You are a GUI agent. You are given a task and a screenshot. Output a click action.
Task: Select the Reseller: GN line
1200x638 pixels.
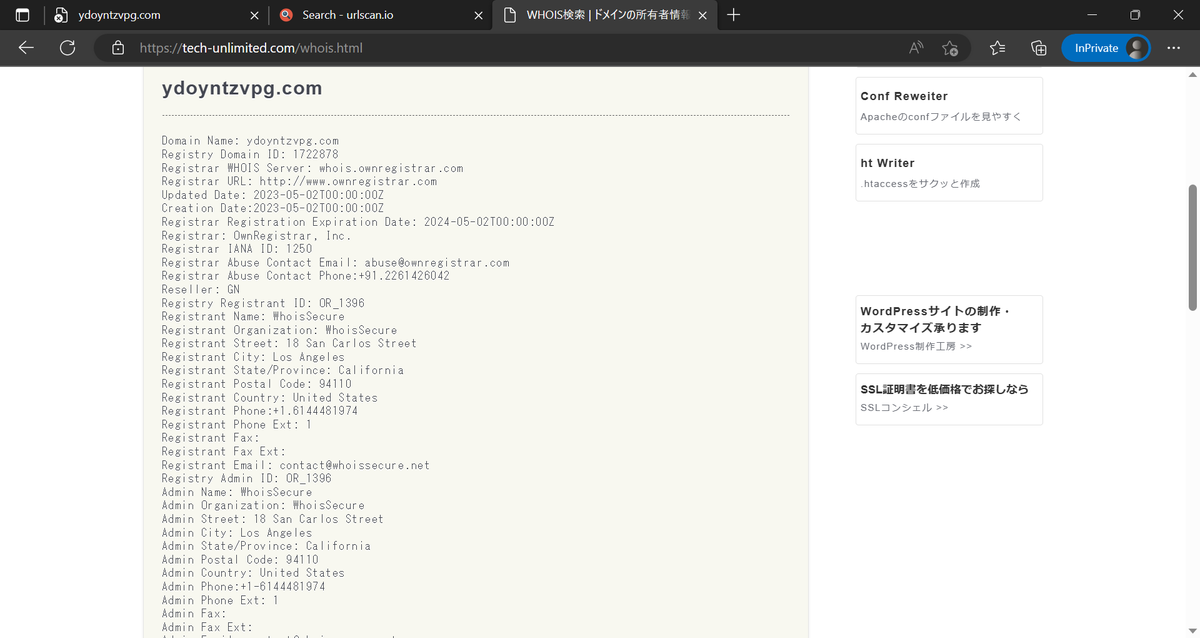click(201, 290)
